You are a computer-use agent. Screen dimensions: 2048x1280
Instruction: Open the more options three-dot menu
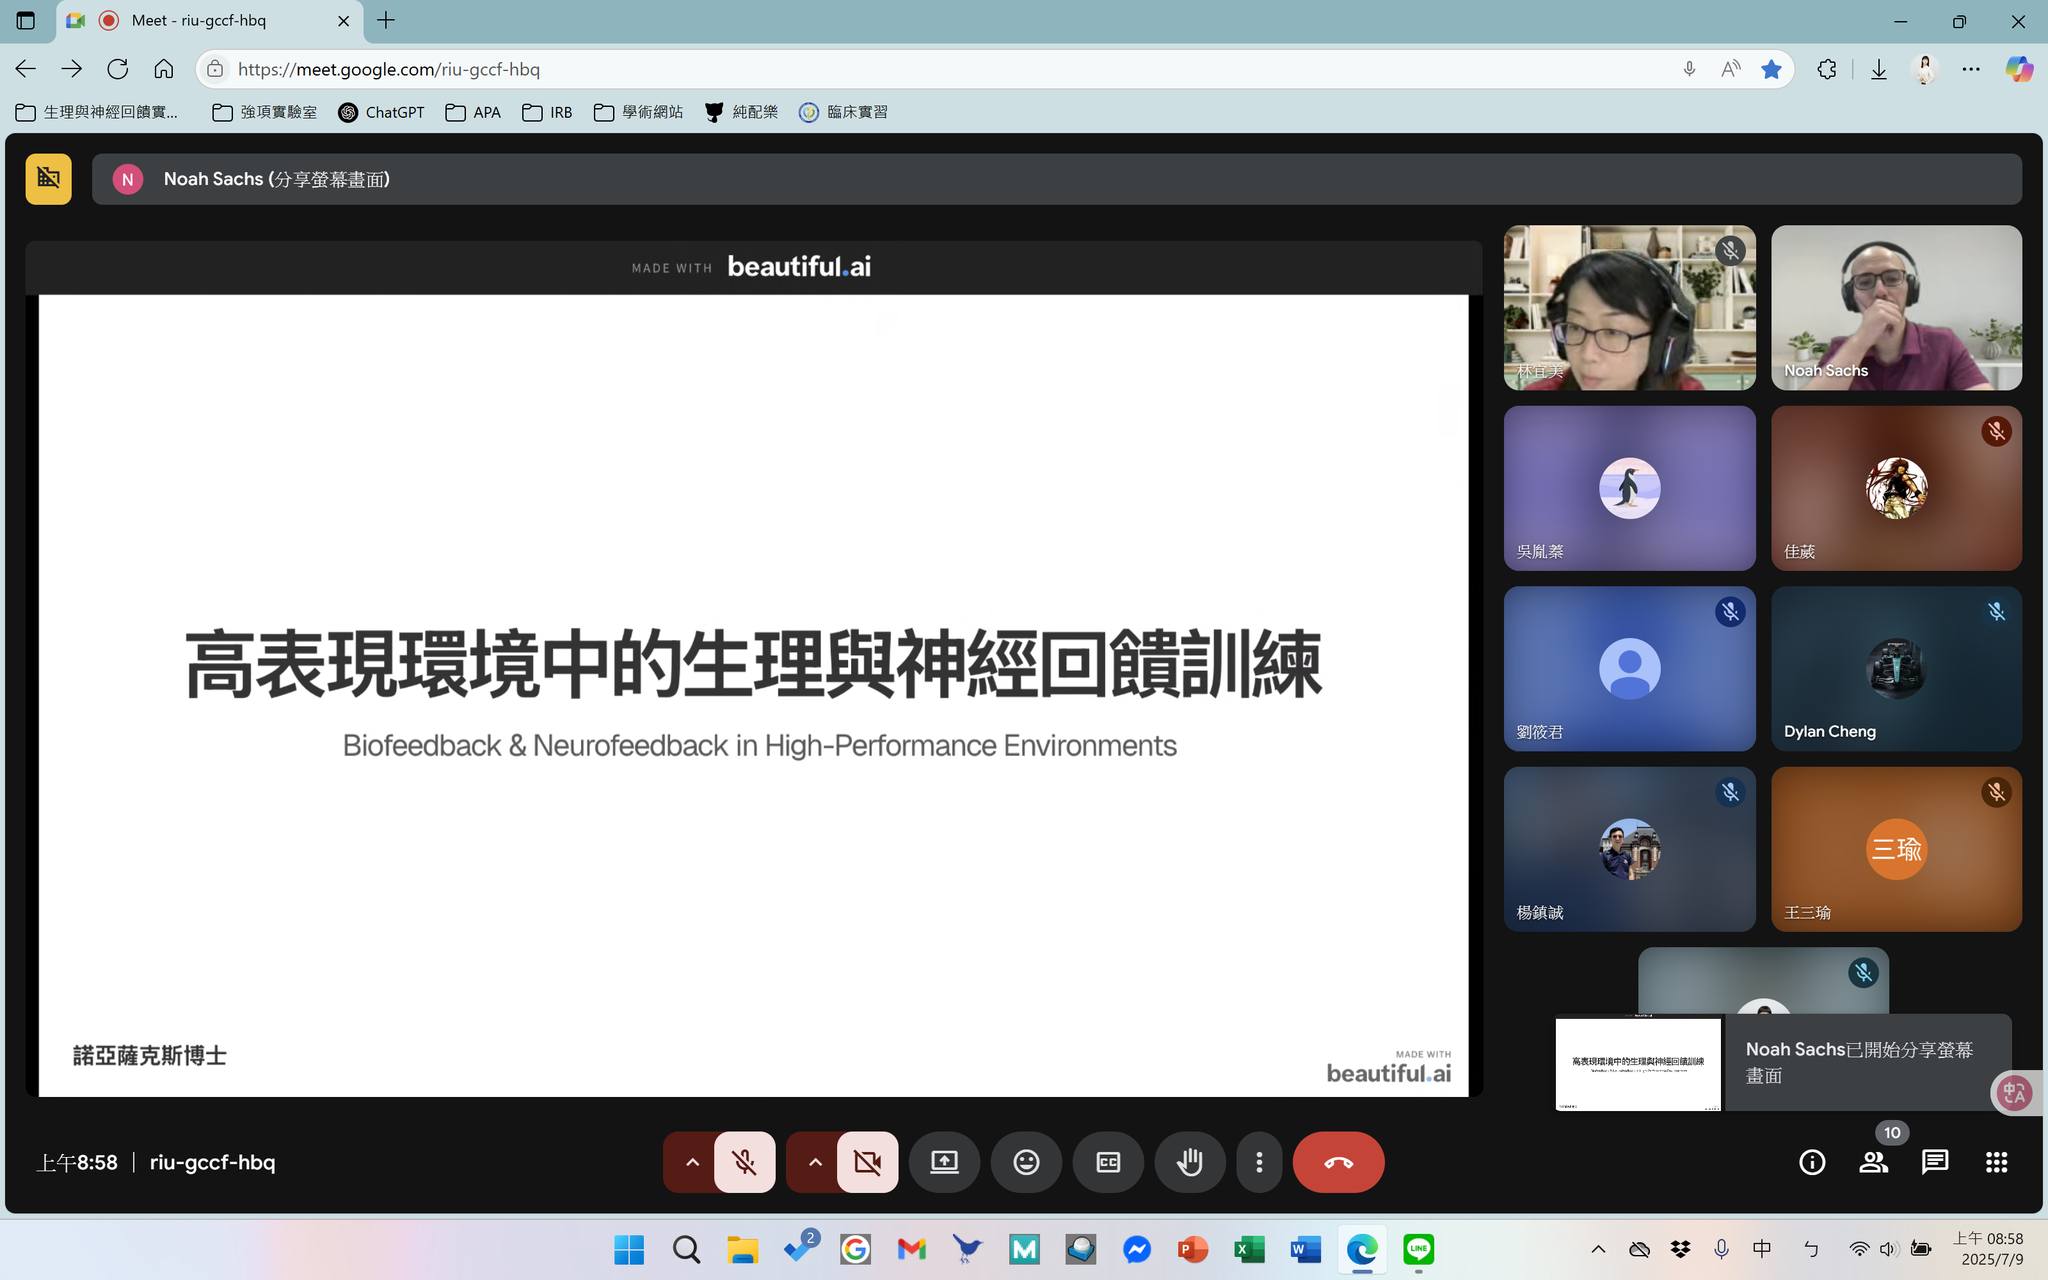[1259, 1162]
